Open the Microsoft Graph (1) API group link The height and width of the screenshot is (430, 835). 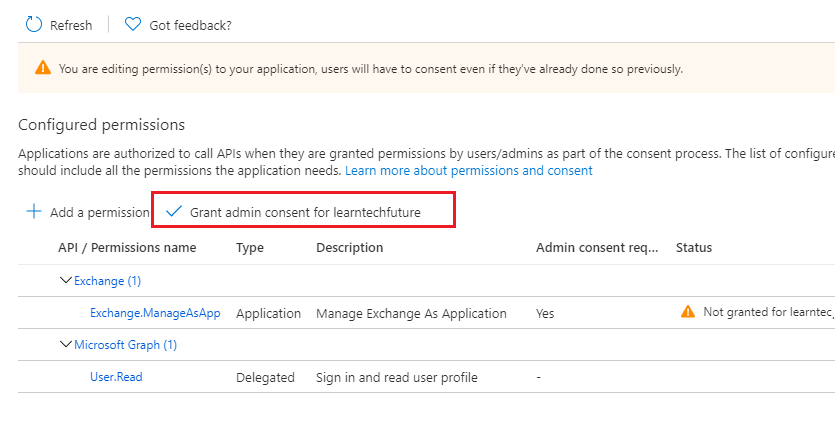pos(125,345)
